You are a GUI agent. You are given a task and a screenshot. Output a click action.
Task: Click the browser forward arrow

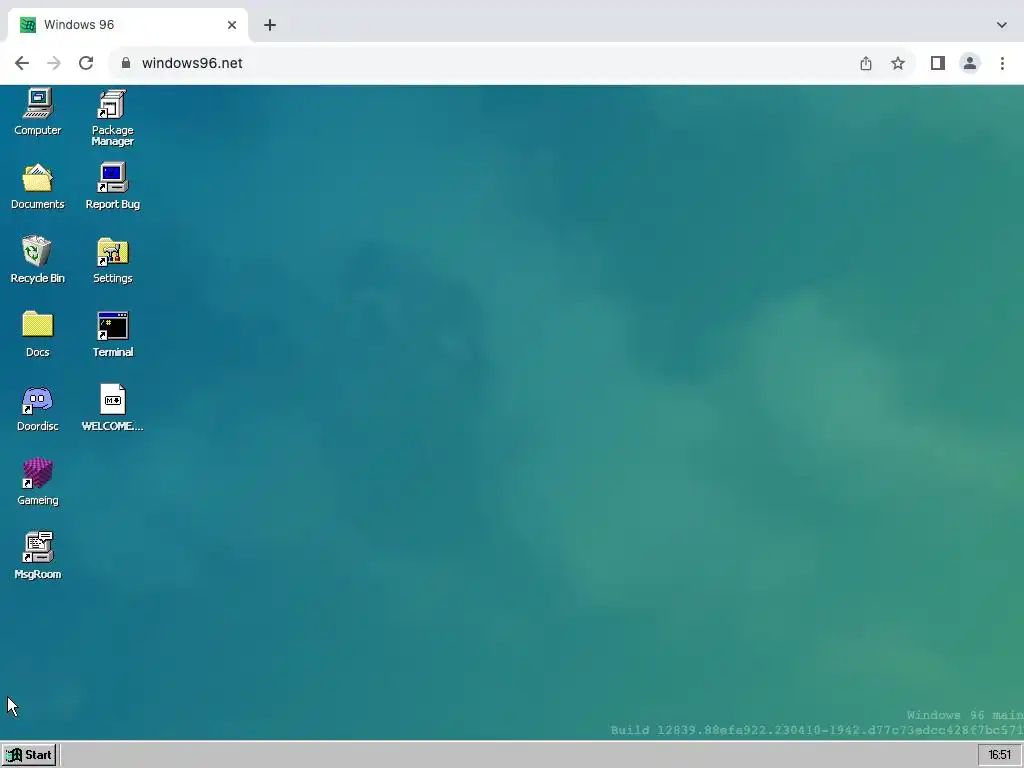54,63
